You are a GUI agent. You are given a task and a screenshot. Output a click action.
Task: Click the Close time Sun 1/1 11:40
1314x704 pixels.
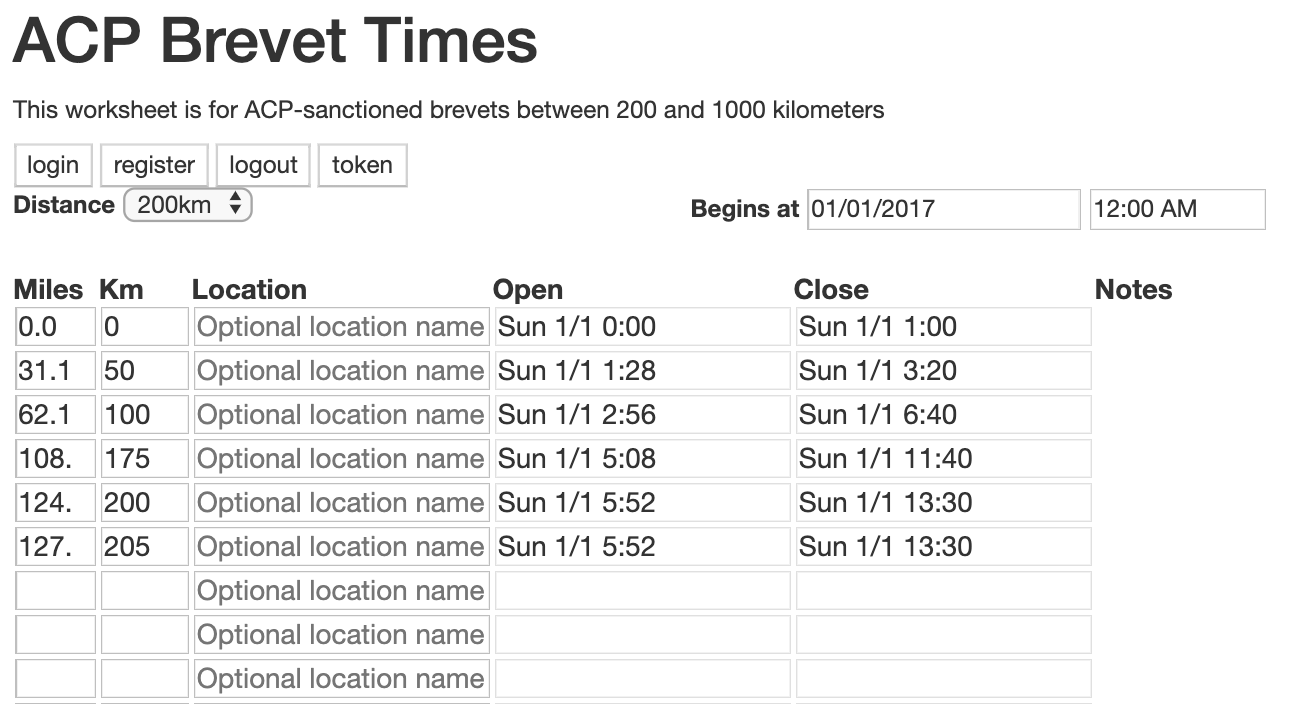point(943,459)
